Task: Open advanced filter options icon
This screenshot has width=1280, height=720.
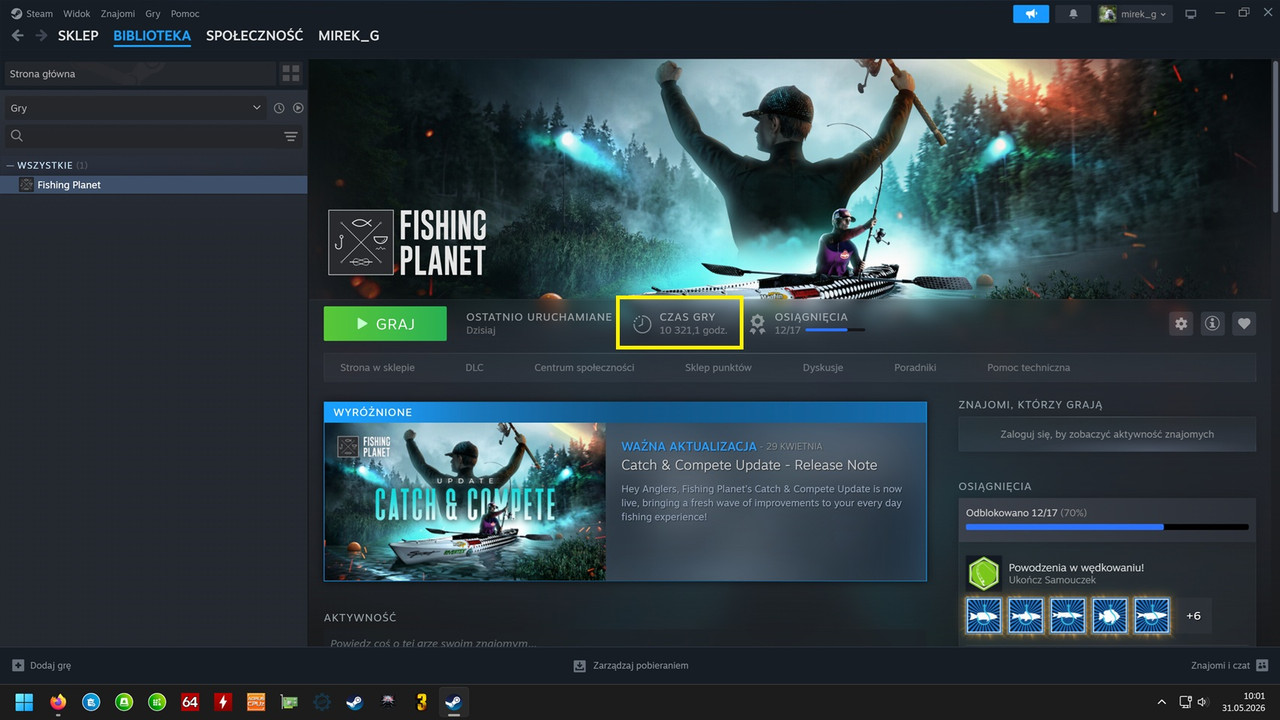Action: 291,136
